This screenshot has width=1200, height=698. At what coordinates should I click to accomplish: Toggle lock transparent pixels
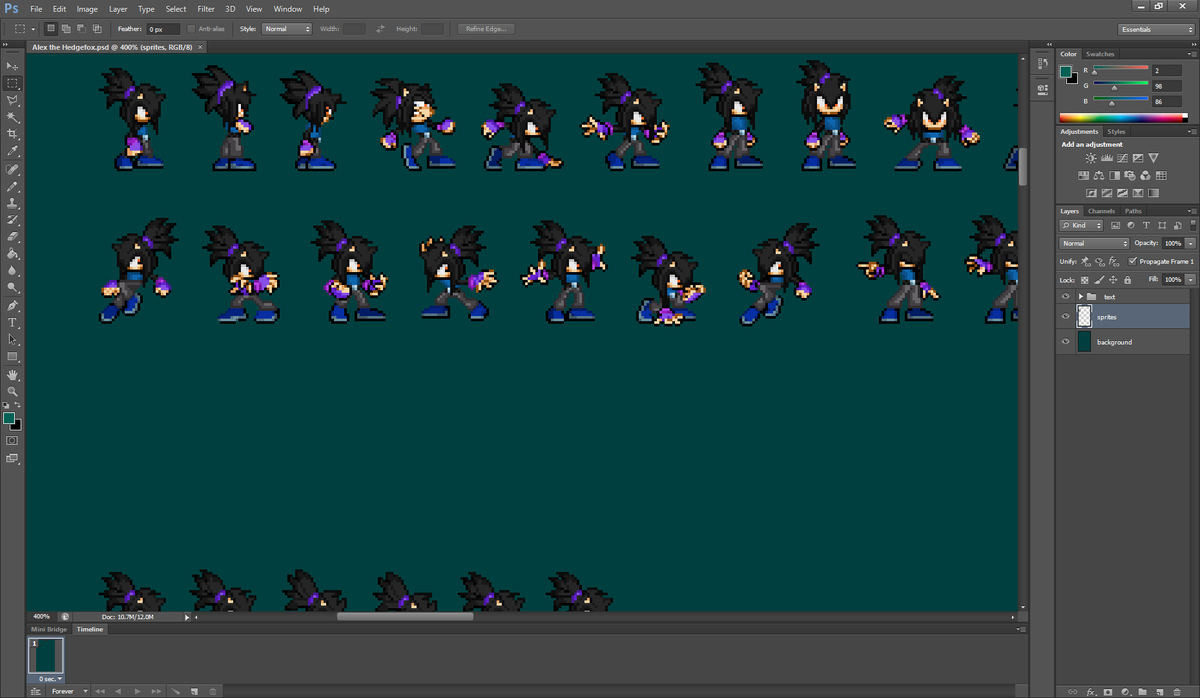click(x=1085, y=279)
